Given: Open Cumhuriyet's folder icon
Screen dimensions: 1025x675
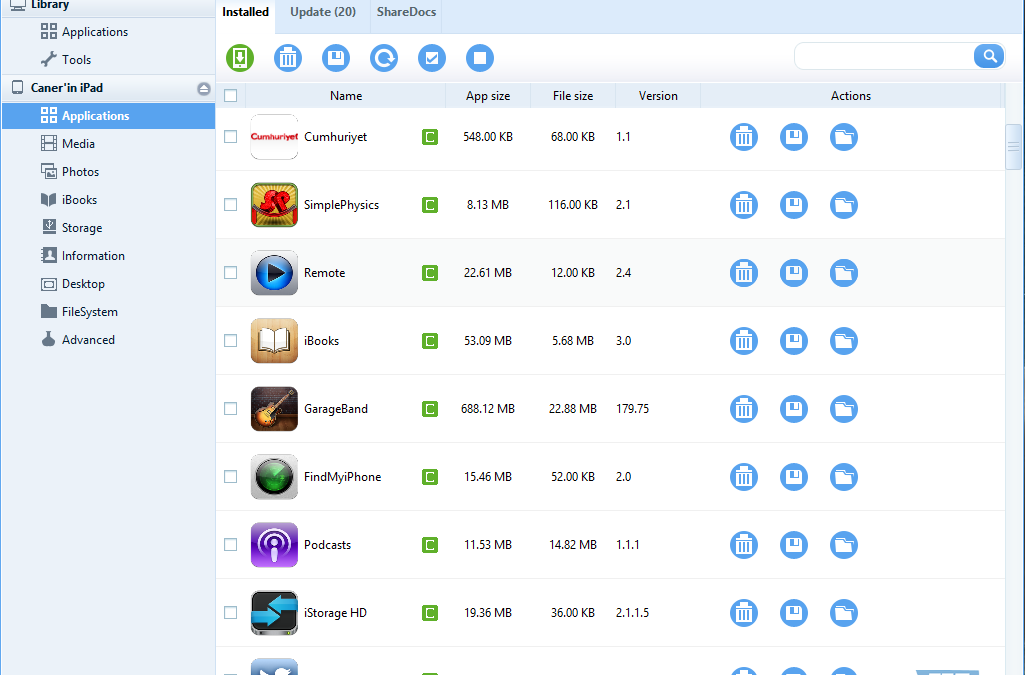Looking at the screenshot, I should tap(844, 137).
